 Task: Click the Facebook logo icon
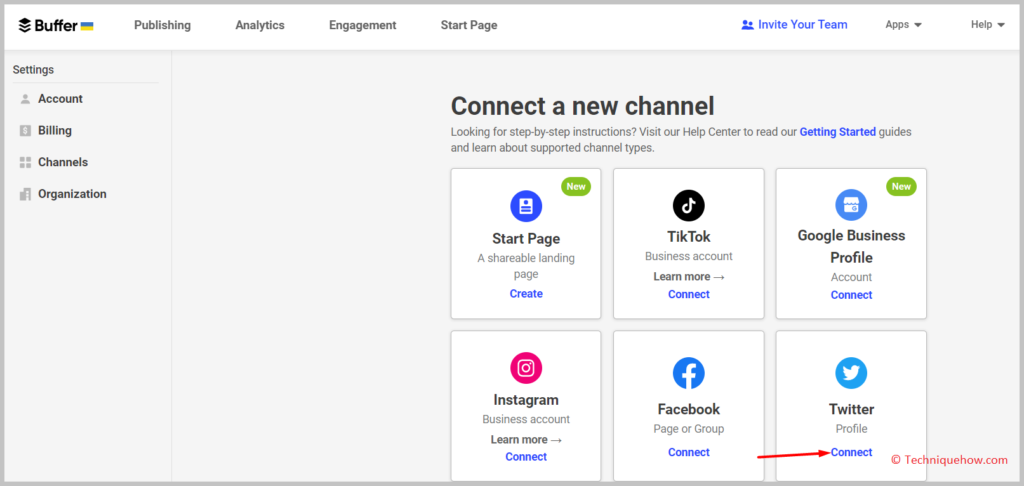pyautogui.click(x=688, y=374)
